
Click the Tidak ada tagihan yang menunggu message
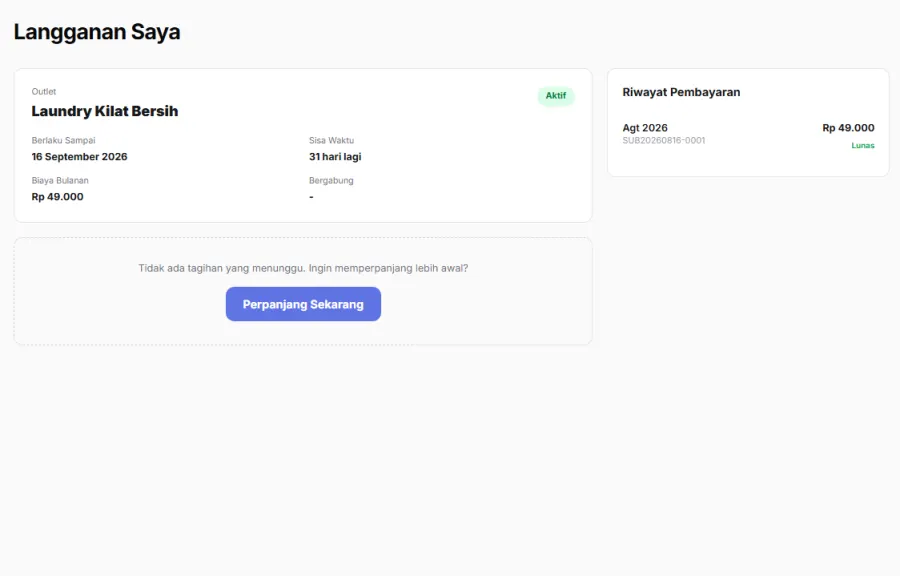(x=303, y=268)
